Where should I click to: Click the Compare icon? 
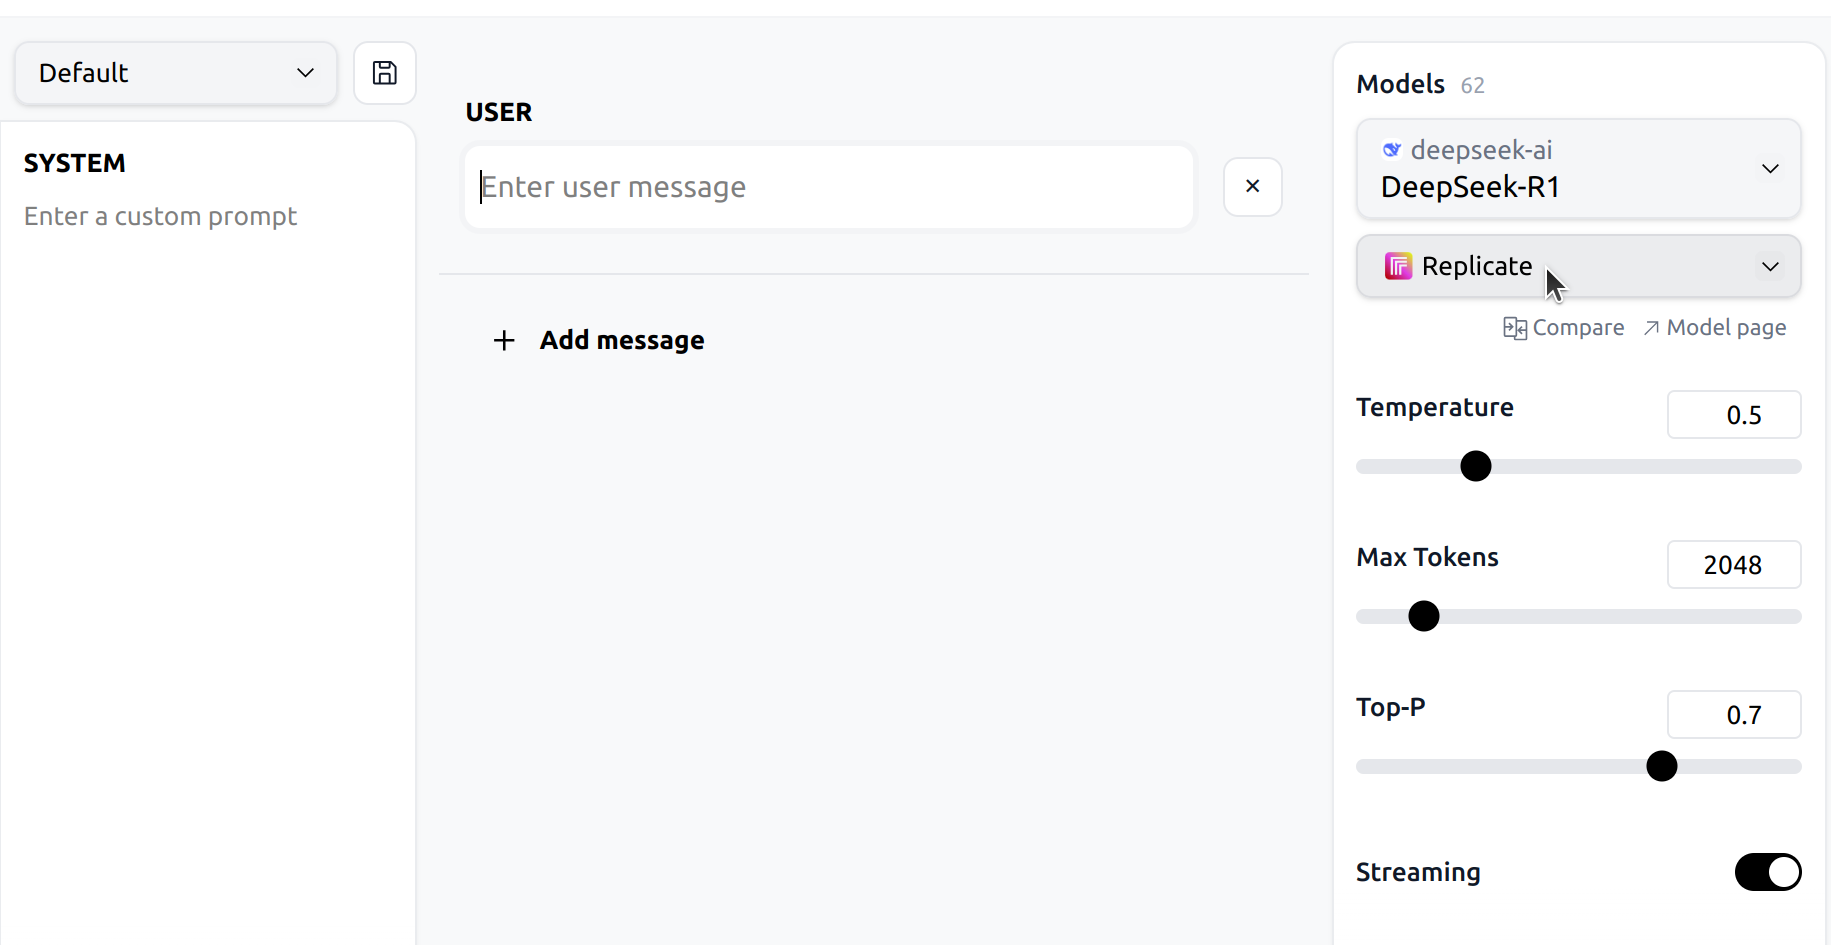[1514, 328]
